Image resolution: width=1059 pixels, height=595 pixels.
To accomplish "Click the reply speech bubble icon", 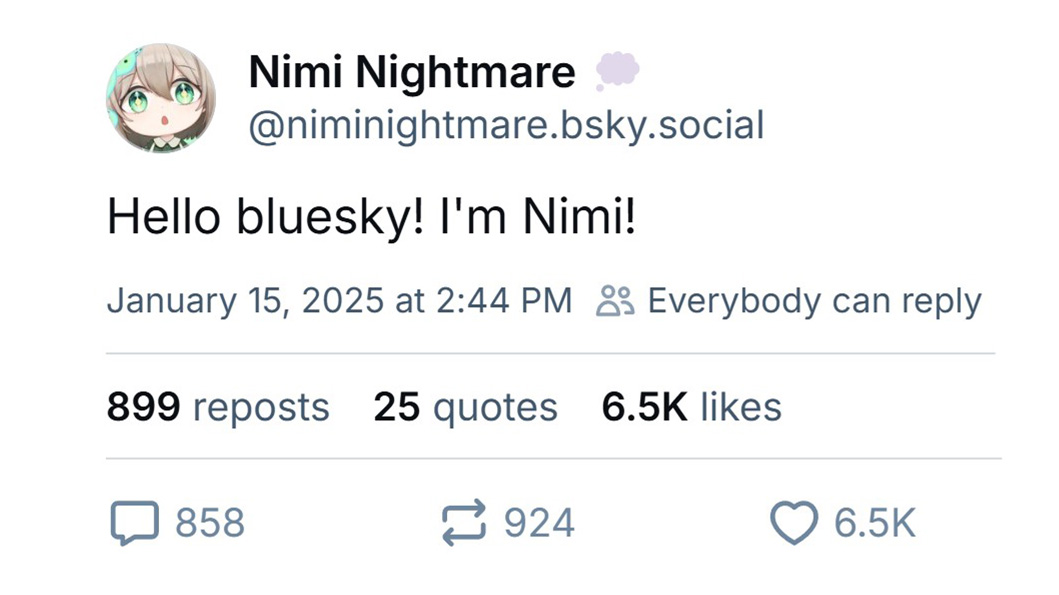I will [x=133, y=523].
